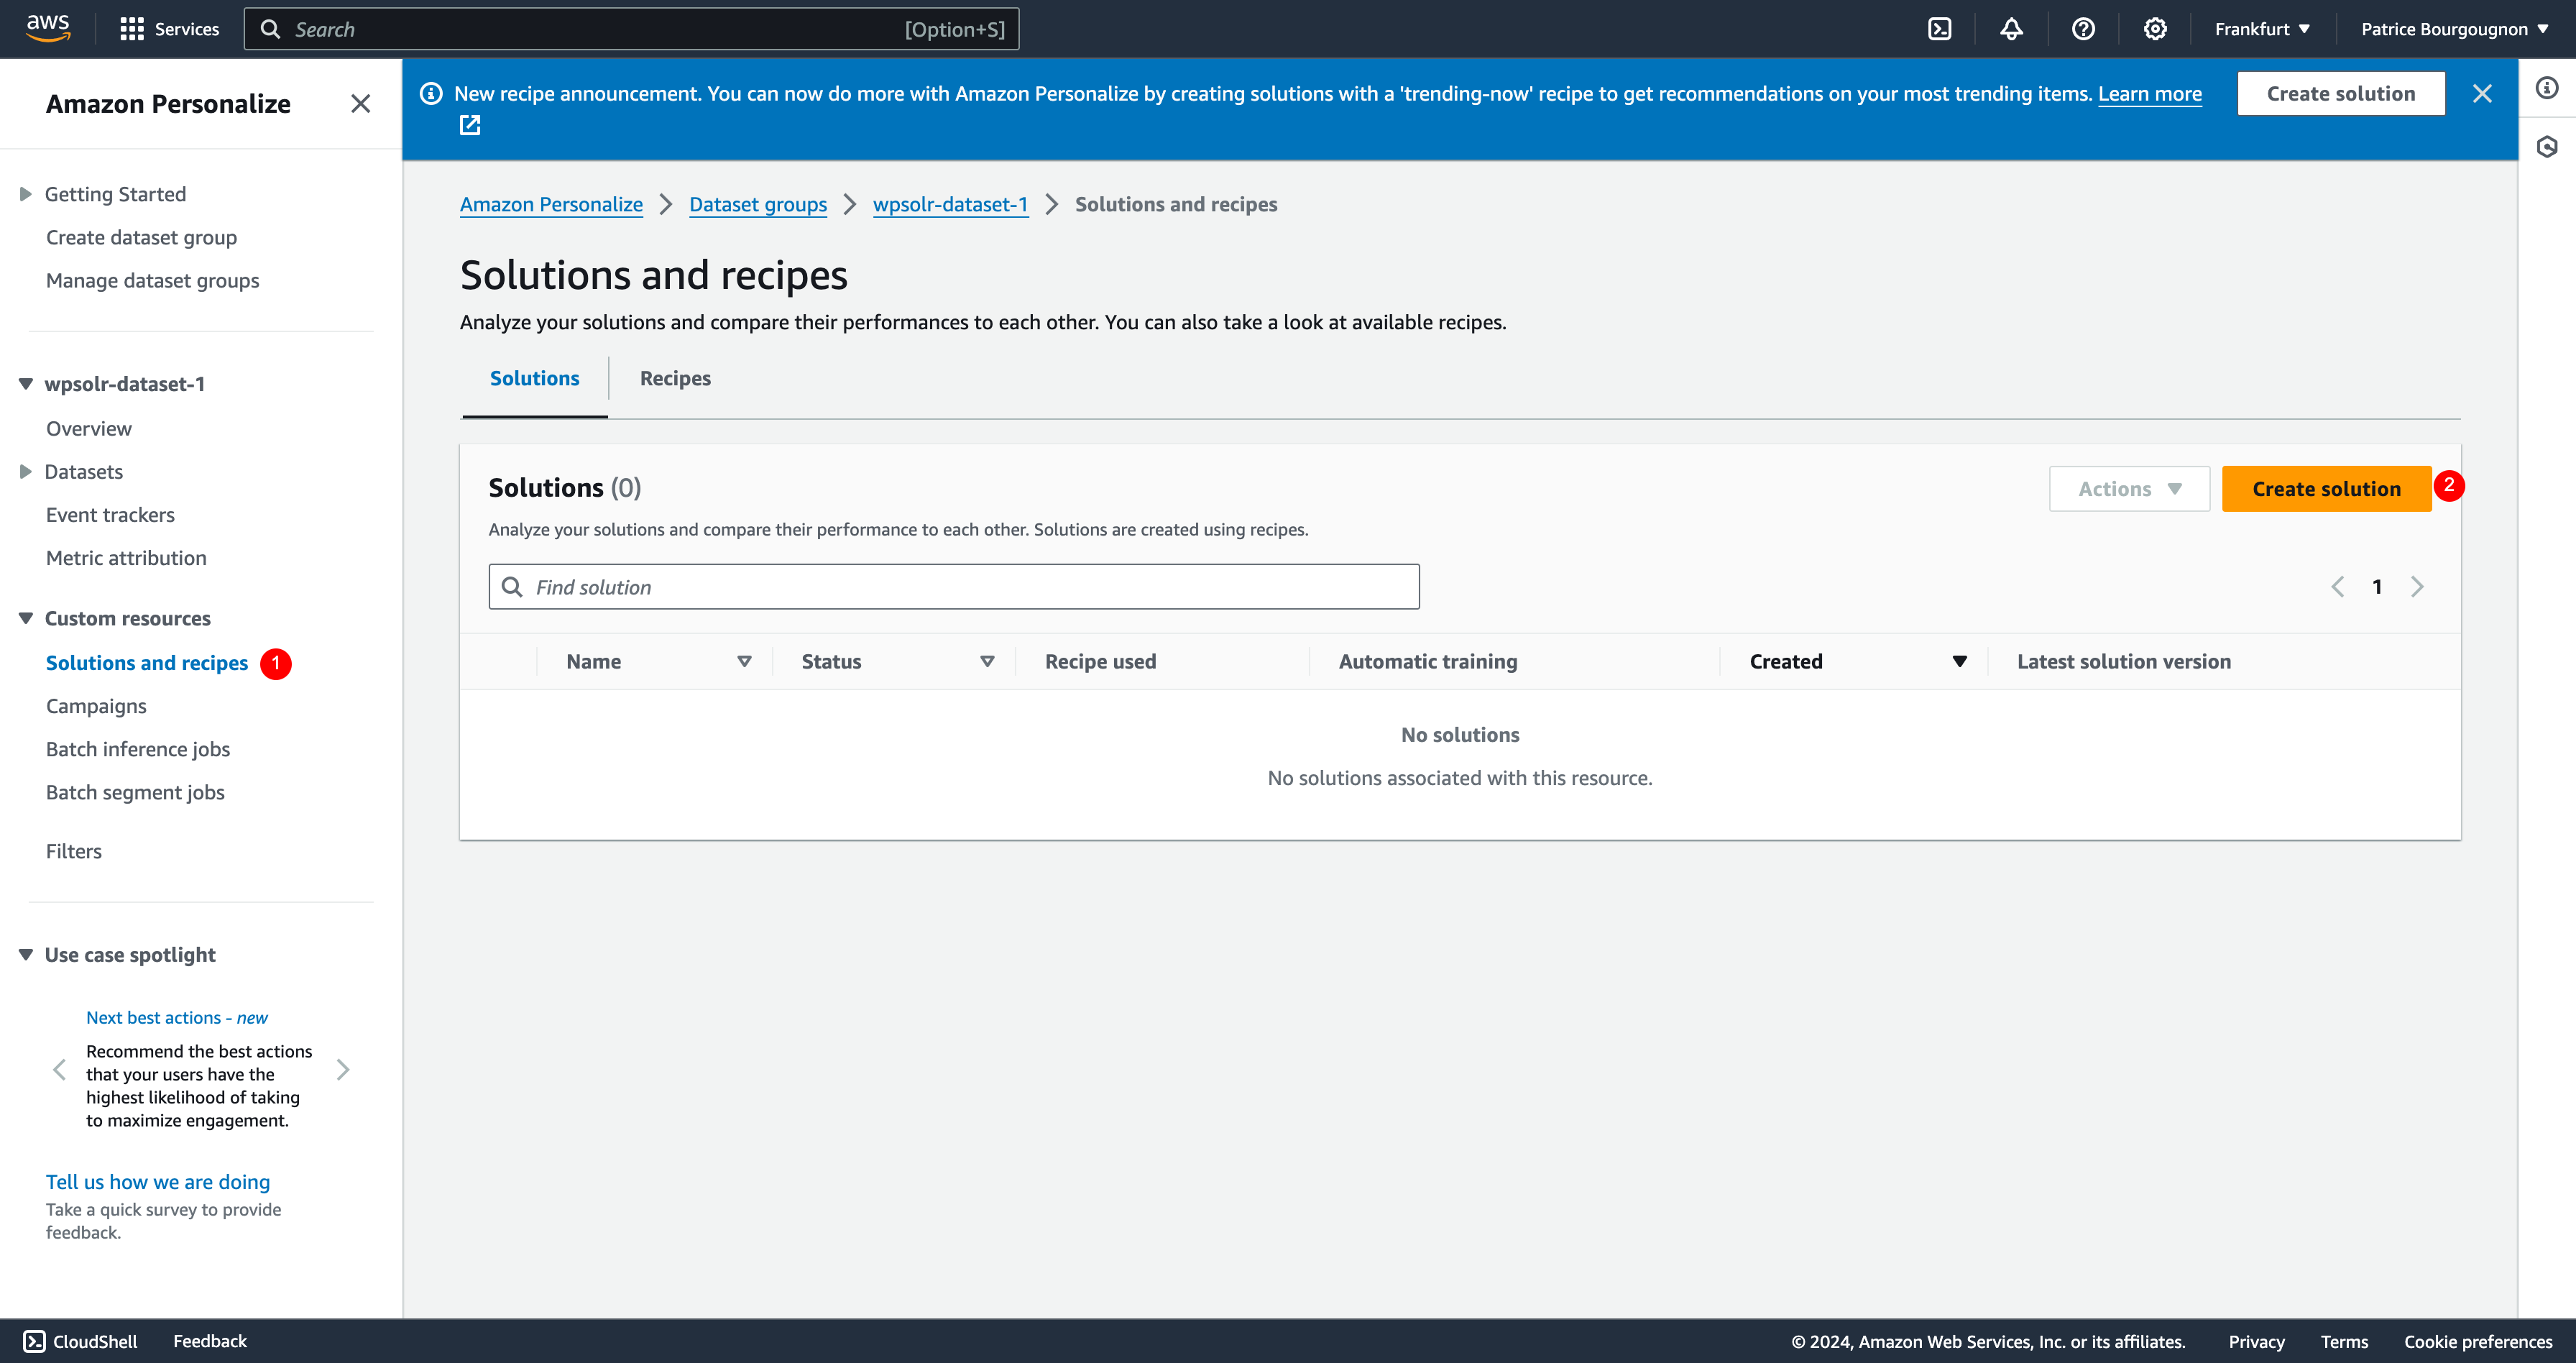Sort by Name column arrow
The height and width of the screenshot is (1363, 2576).
(744, 661)
